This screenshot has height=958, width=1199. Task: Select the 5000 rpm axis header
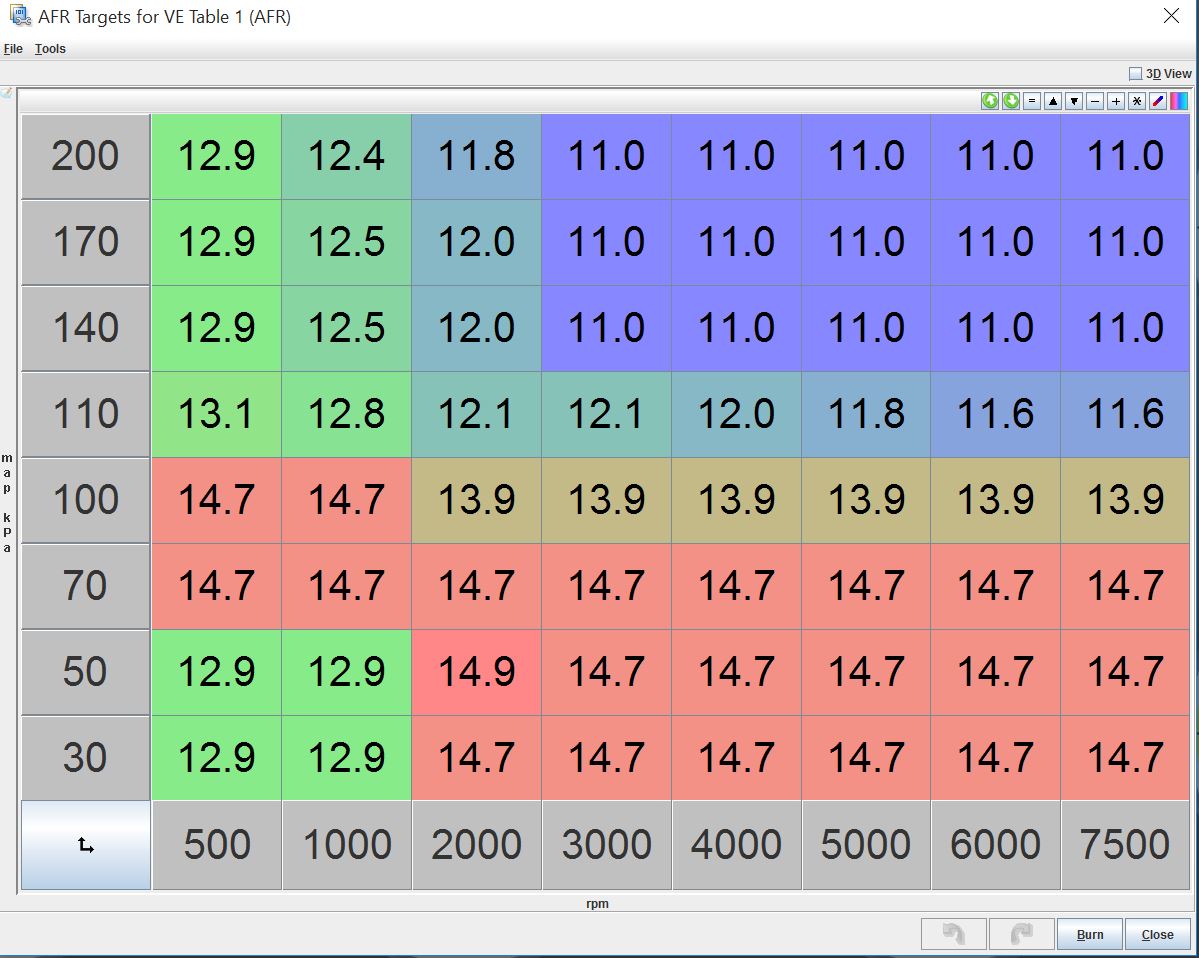(866, 845)
